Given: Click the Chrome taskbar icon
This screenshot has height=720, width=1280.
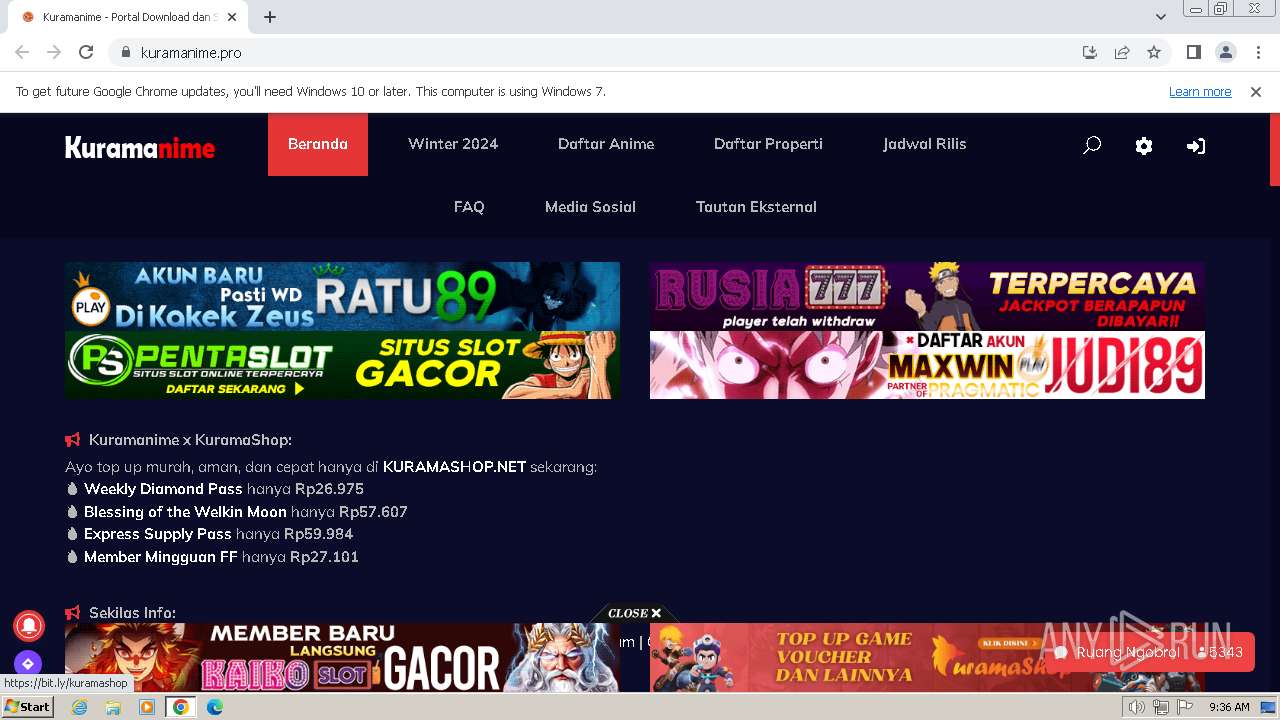Looking at the screenshot, I should (181, 707).
